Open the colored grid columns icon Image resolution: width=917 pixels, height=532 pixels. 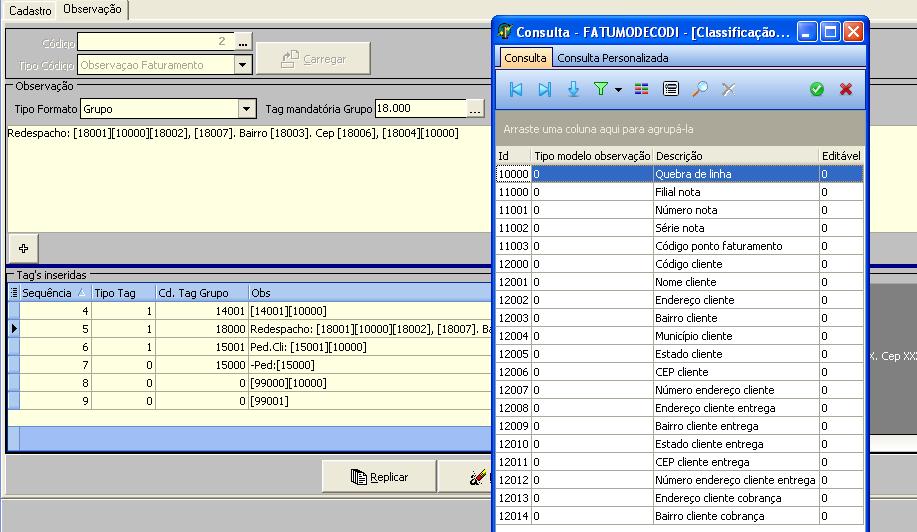642,89
